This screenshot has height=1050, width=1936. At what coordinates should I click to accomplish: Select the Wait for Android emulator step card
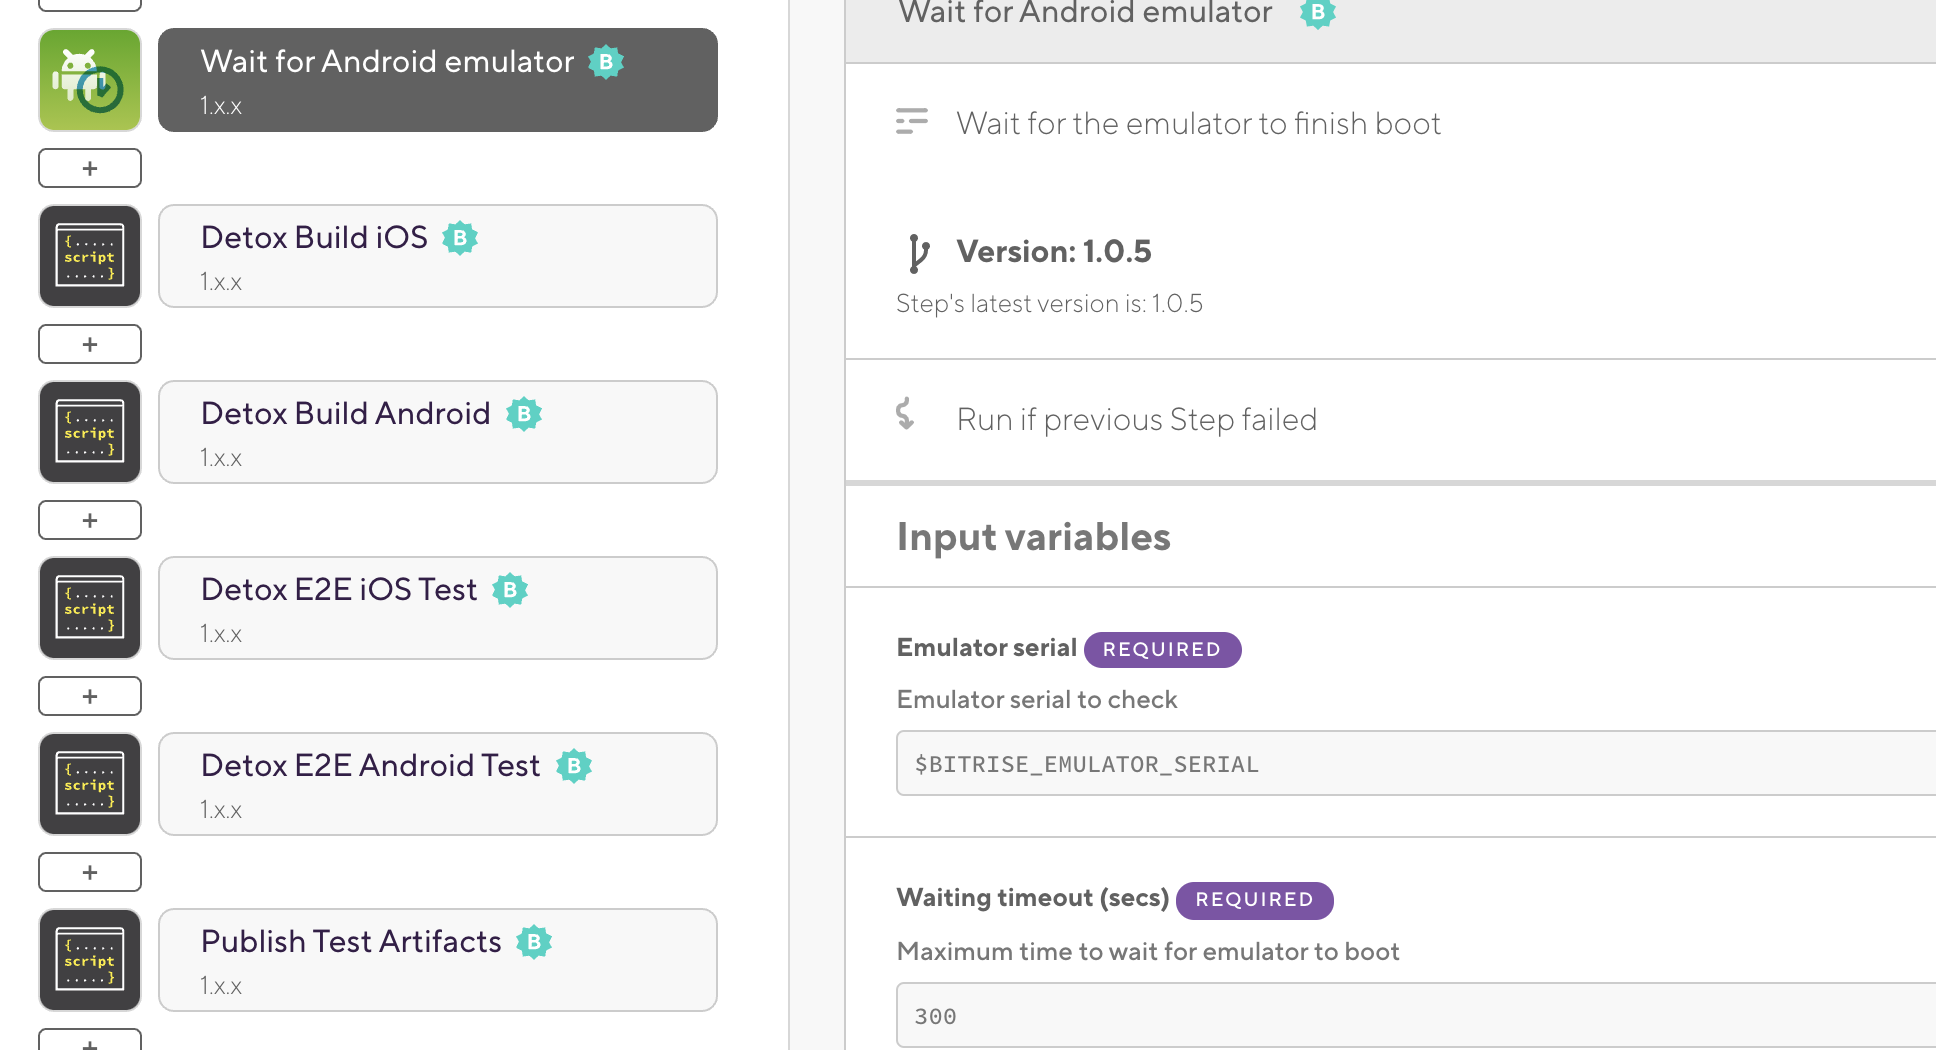point(438,80)
